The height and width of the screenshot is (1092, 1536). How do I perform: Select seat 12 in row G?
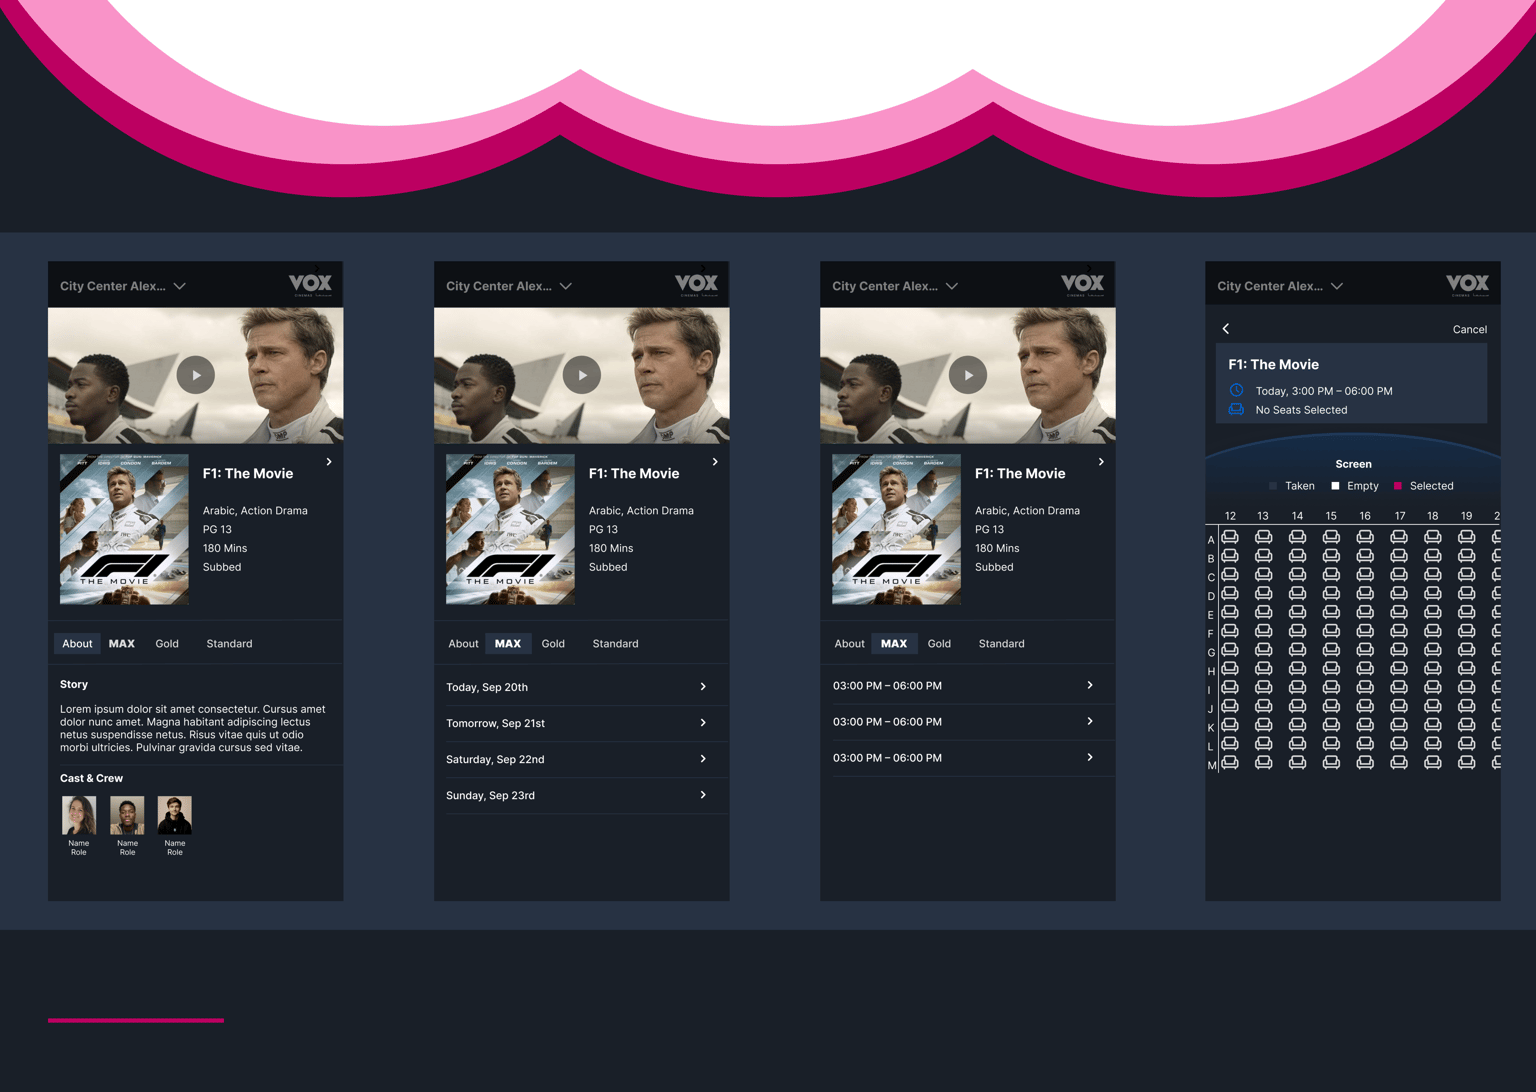[1230, 650]
